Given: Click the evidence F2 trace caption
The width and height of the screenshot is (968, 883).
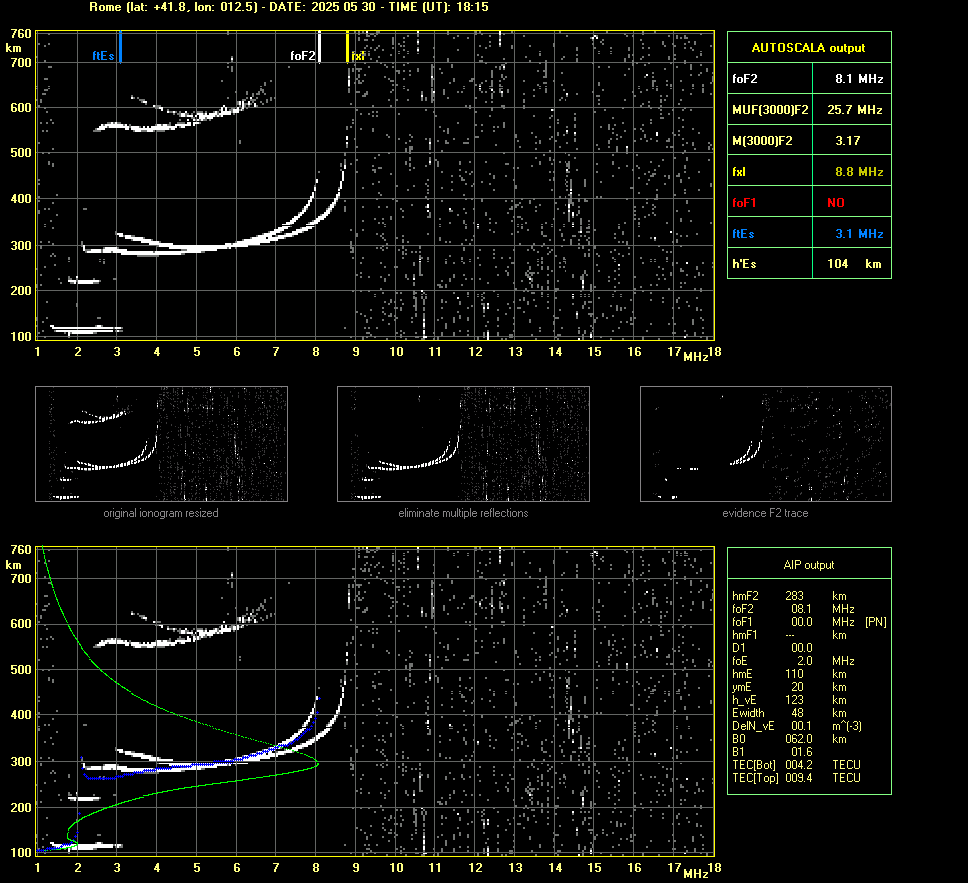Looking at the screenshot, I should [x=766, y=513].
